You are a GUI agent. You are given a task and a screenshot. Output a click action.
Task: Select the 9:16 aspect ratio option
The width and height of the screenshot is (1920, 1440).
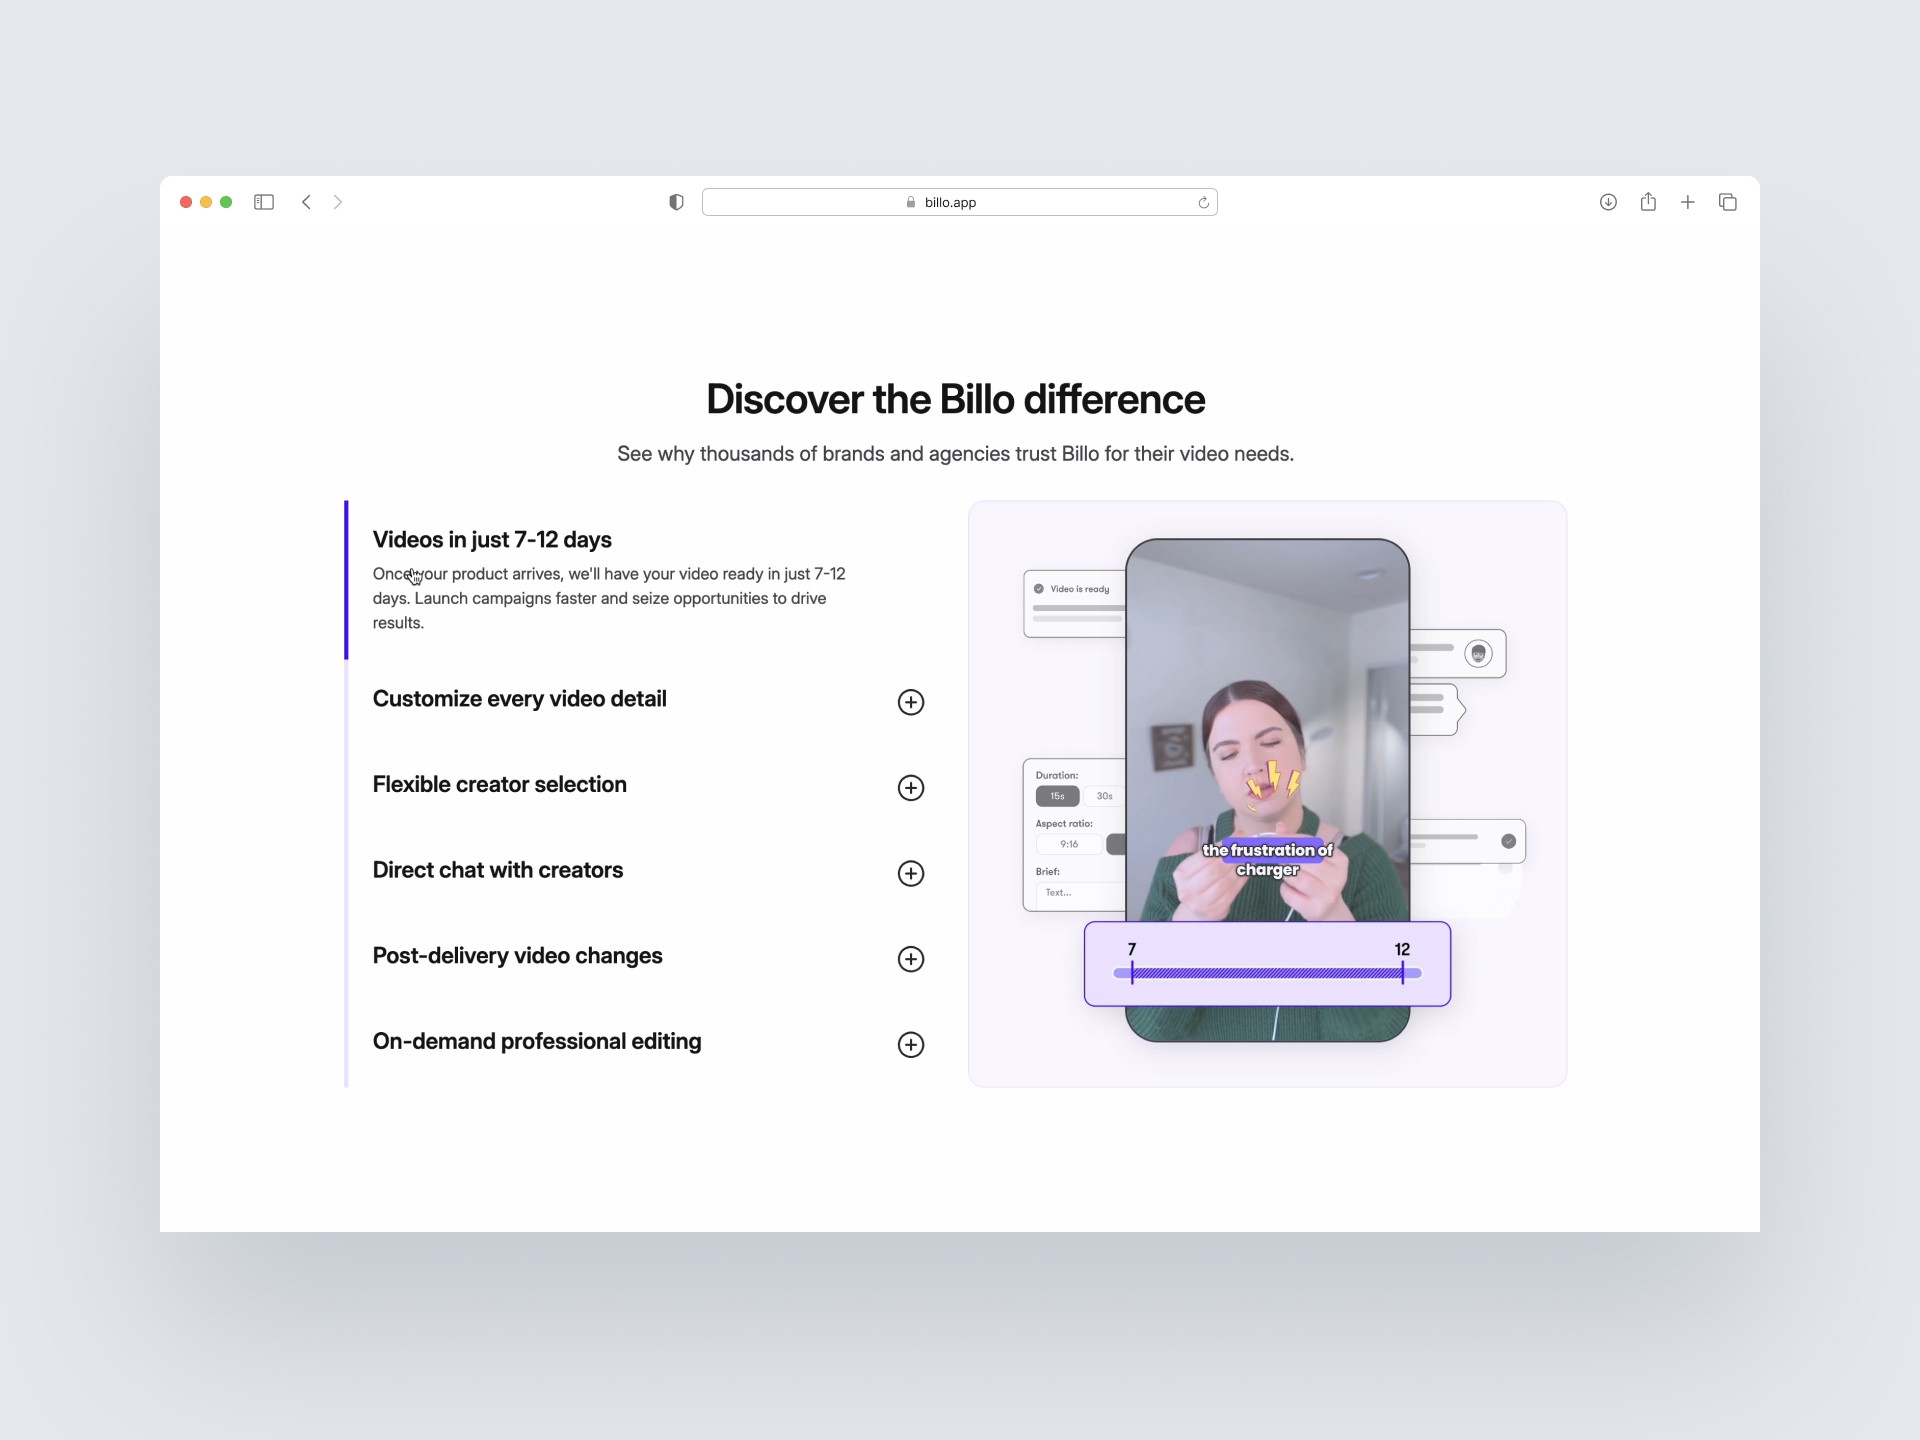(x=1069, y=844)
